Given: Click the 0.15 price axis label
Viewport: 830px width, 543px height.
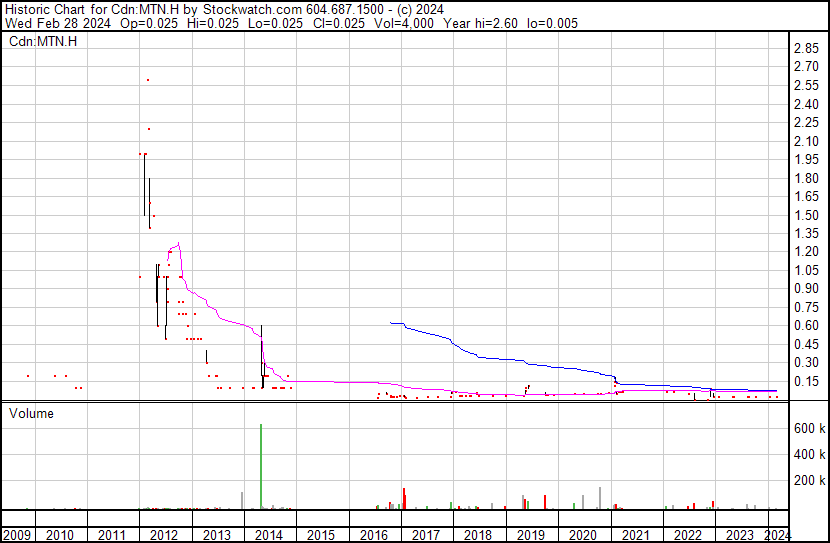Looking at the screenshot, I should click(x=806, y=381).
